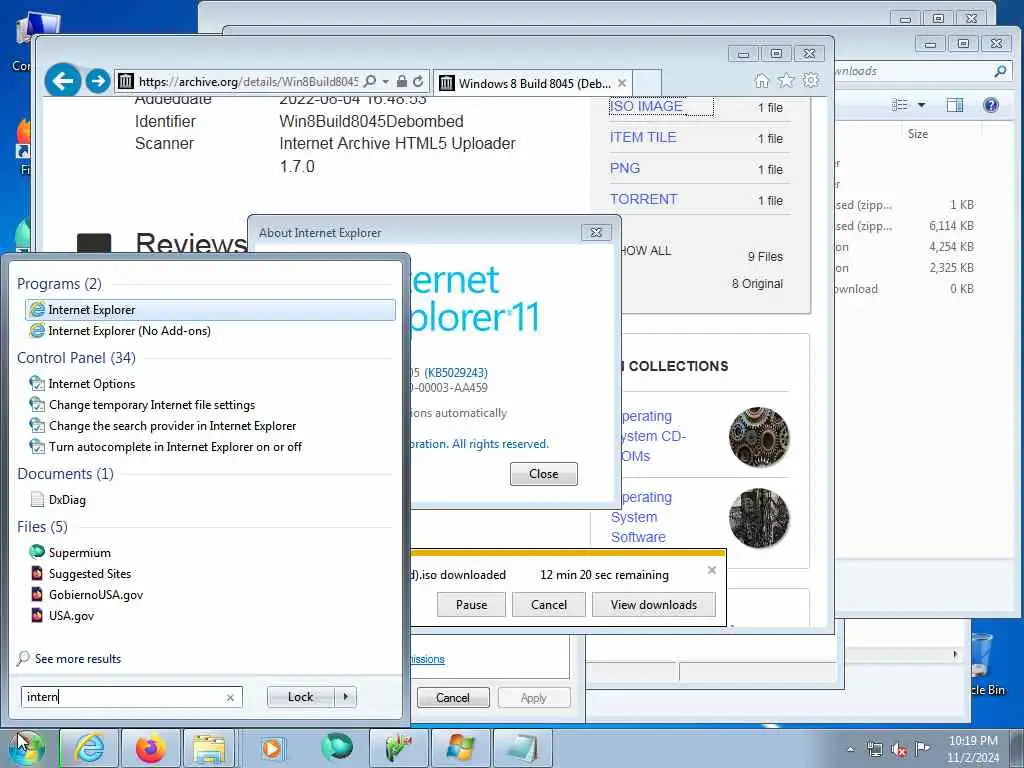Open the TORRENT download link
This screenshot has width=1024, height=768.
point(643,199)
